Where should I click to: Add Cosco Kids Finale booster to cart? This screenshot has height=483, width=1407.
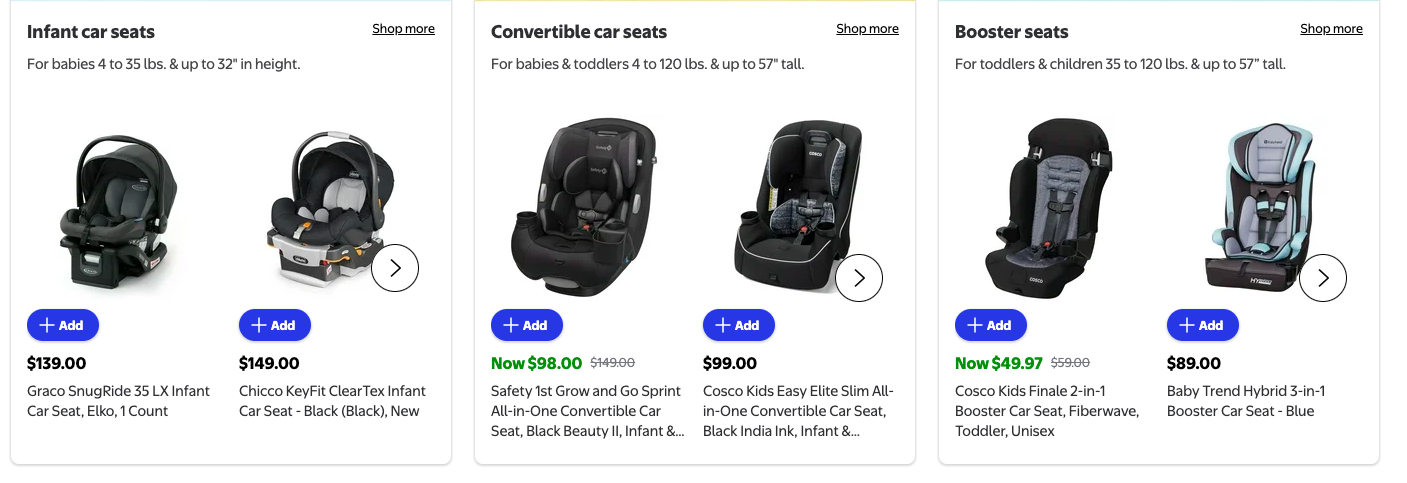pos(990,325)
